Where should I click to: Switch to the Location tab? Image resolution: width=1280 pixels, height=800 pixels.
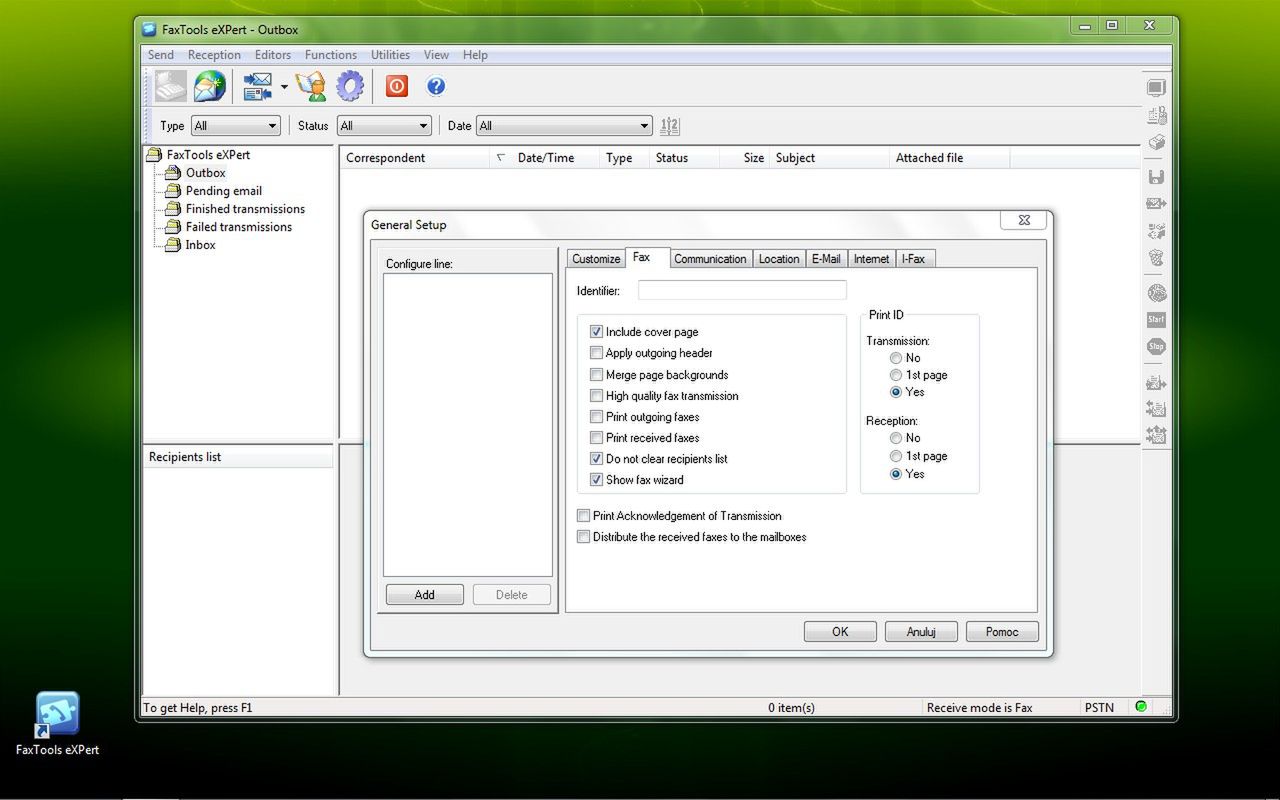pyautogui.click(x=779, y=259)
